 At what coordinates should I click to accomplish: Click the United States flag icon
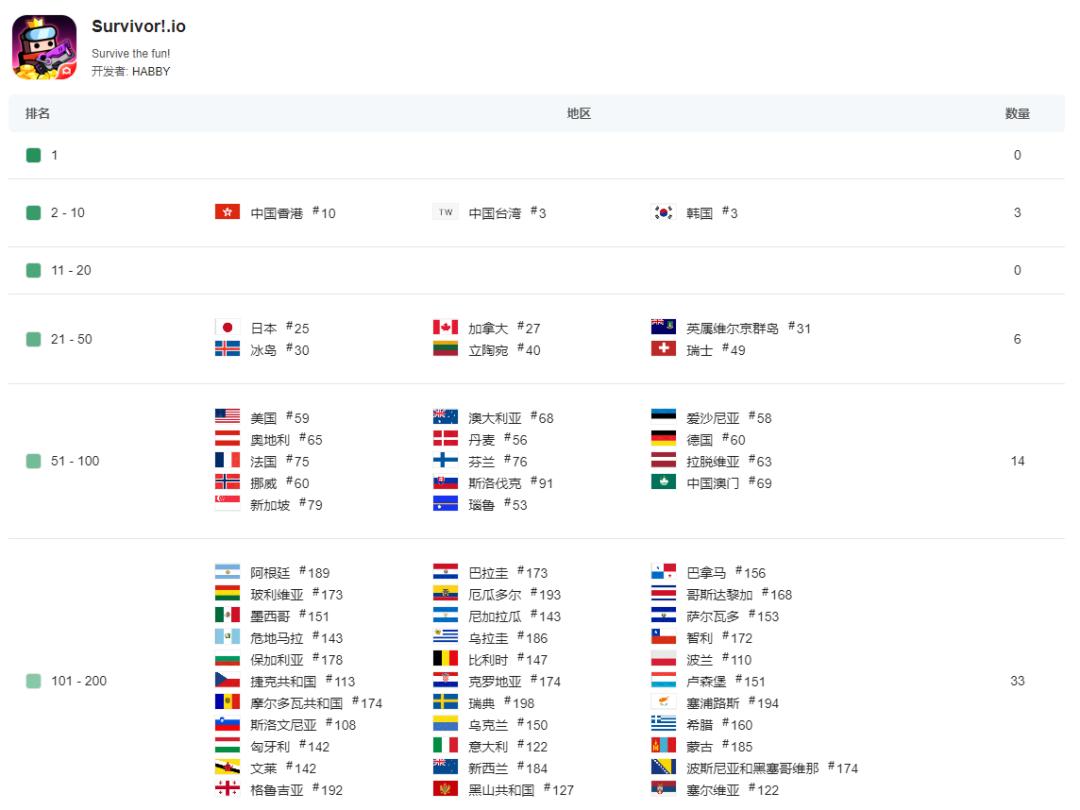tap(227, 416)
